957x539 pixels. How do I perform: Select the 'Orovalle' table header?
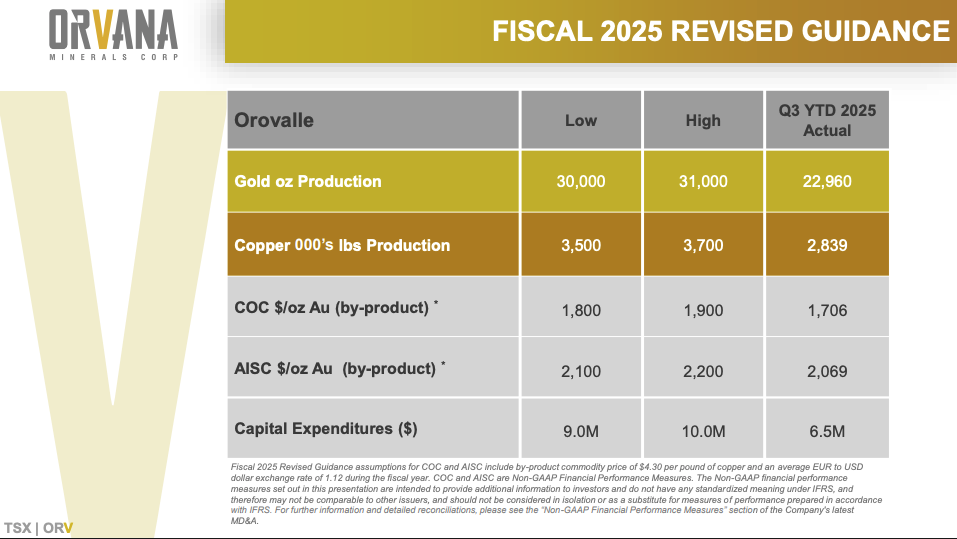[274, 120]
